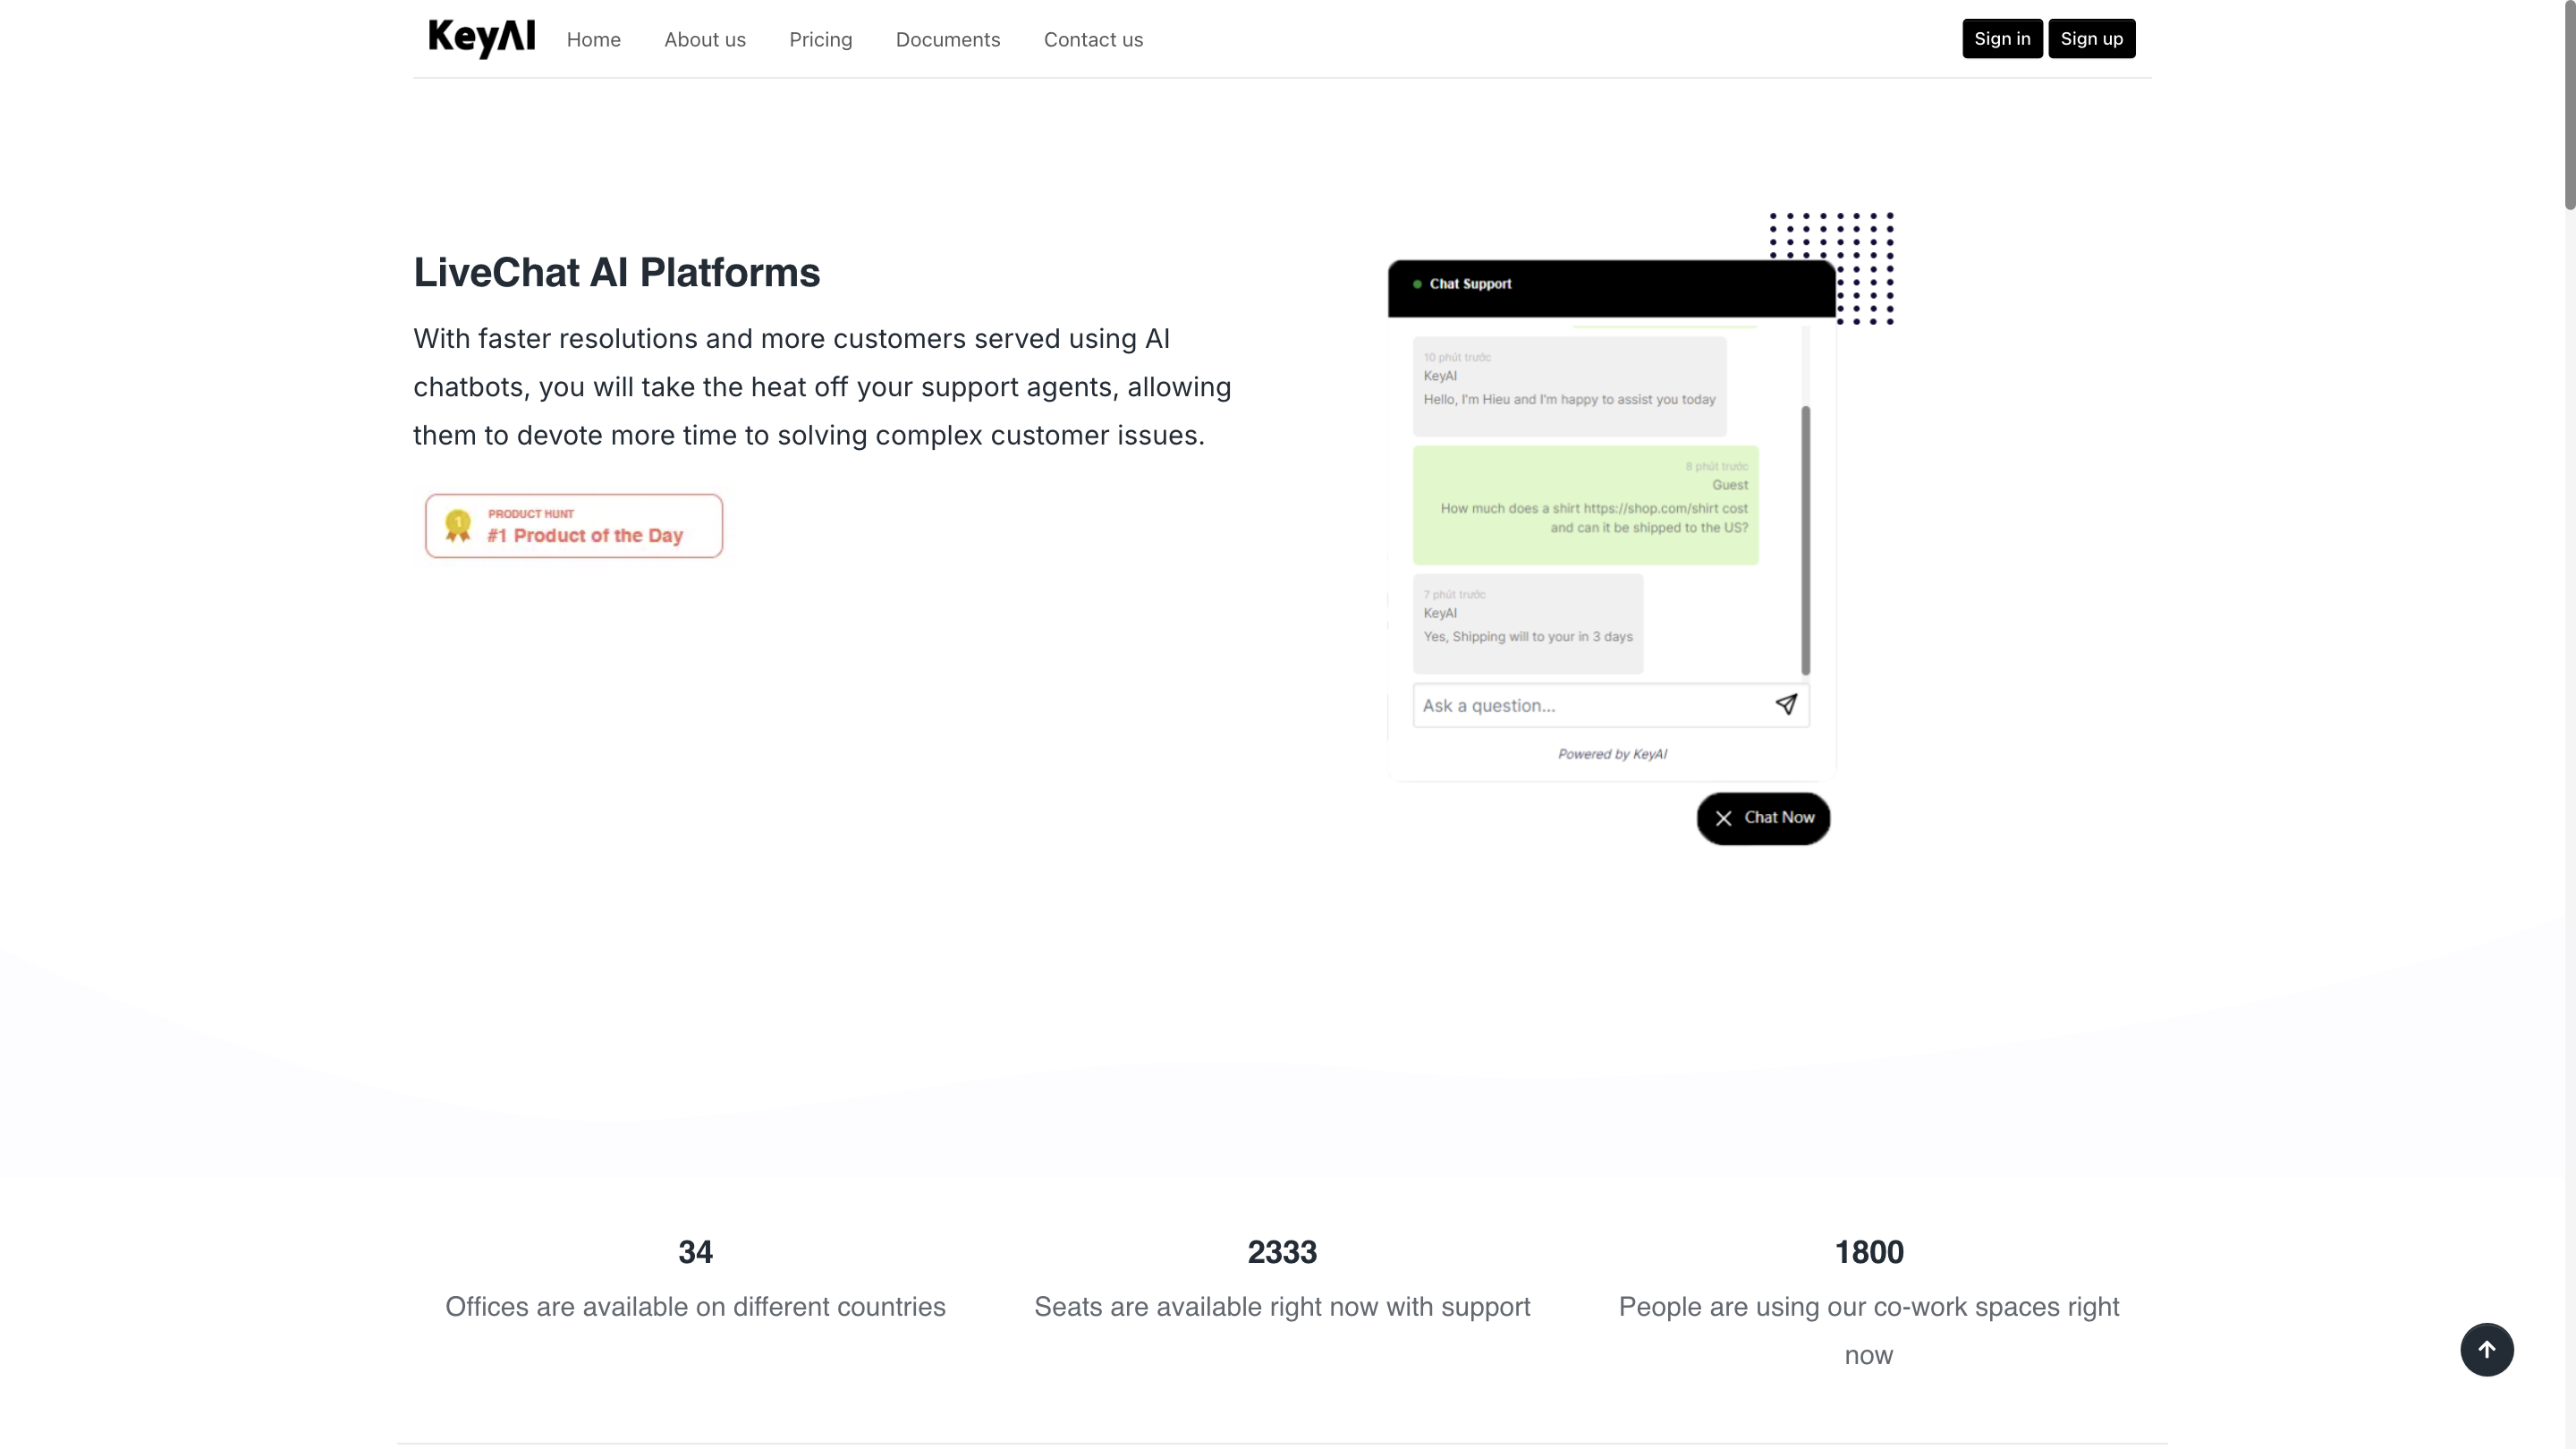Viewport: 2576px width, 1449px height.
Task: Click the paper plane send icon
Action: pyautogui.click(x=1786, y=704)
